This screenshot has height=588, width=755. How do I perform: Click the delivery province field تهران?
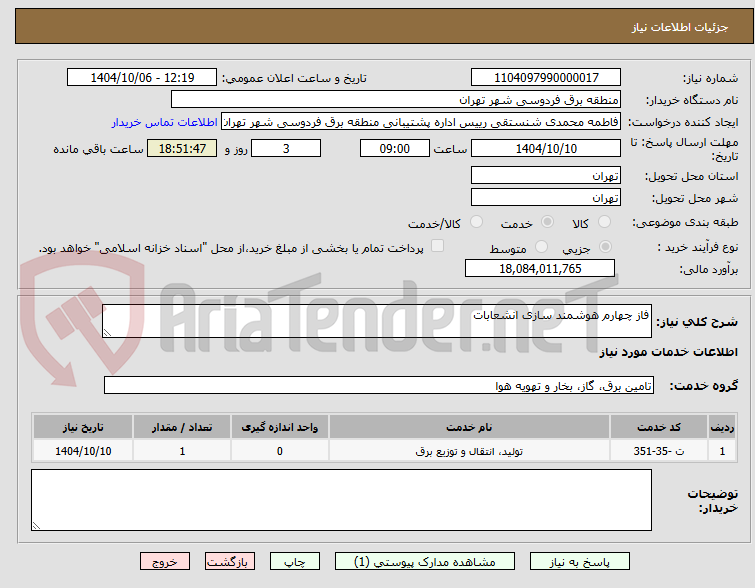tap(546, 175)
